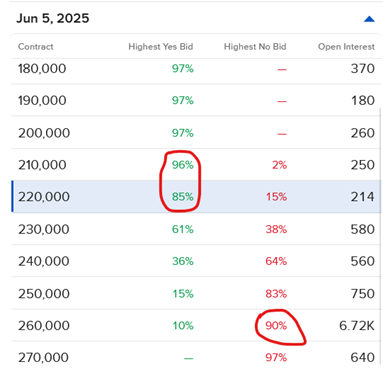The height and width of the screenshot is (369, 383).
Task: Select the 200,000 contract row
Action: point(196,133)
